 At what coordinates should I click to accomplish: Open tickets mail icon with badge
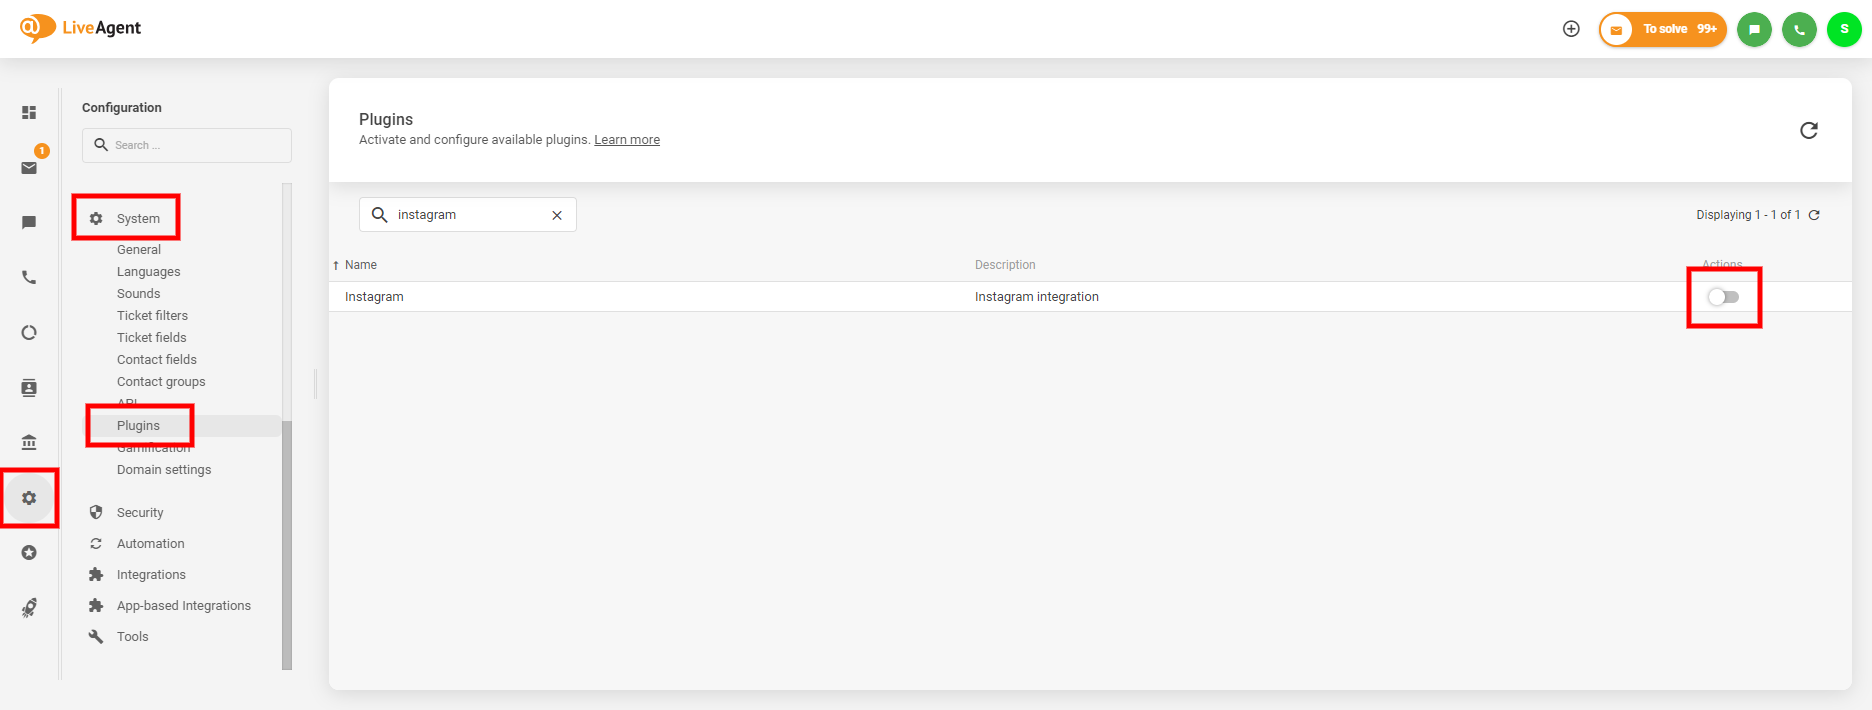(29, 167)
